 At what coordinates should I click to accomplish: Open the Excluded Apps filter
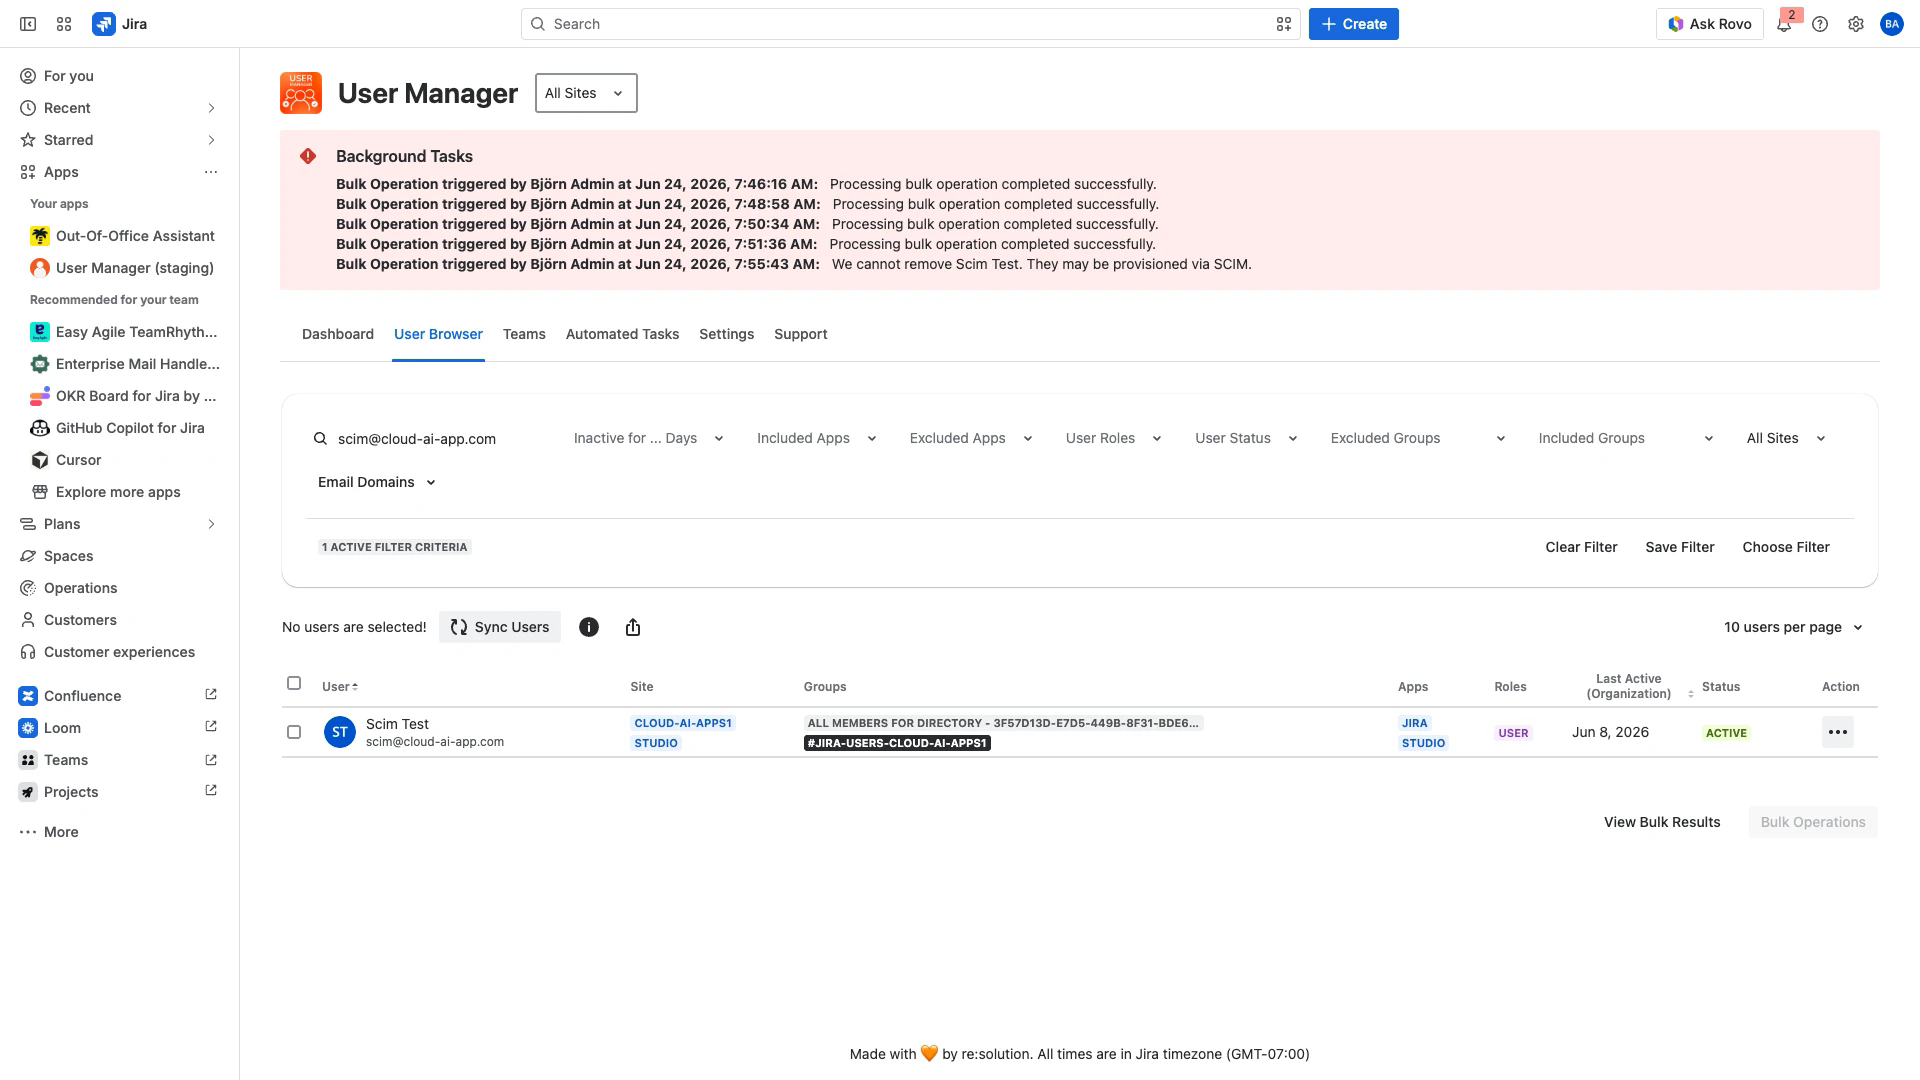click(x=970, y=438)
